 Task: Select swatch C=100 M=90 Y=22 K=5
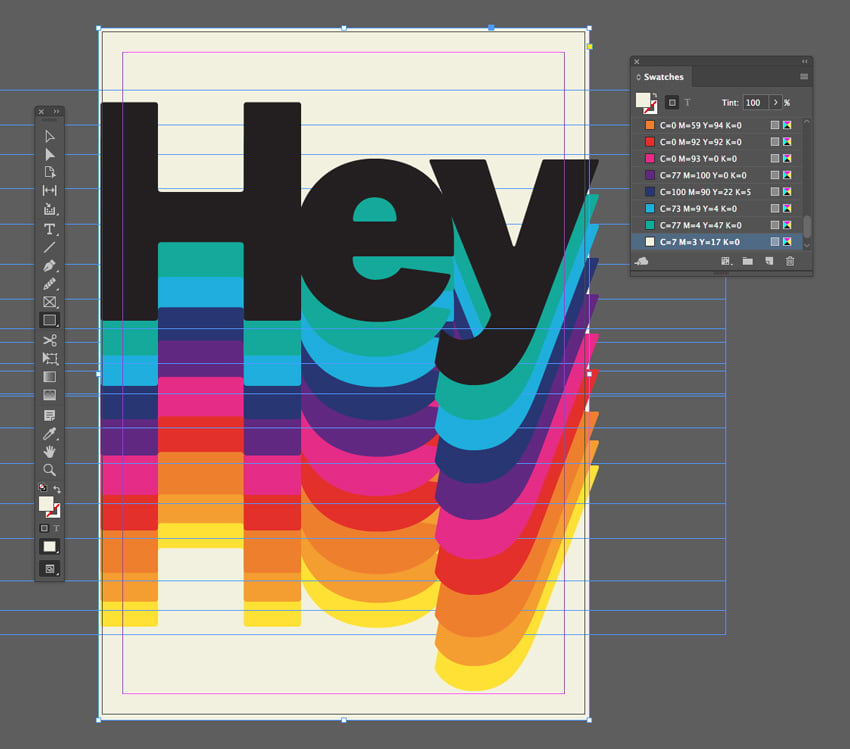coord(717,192)
